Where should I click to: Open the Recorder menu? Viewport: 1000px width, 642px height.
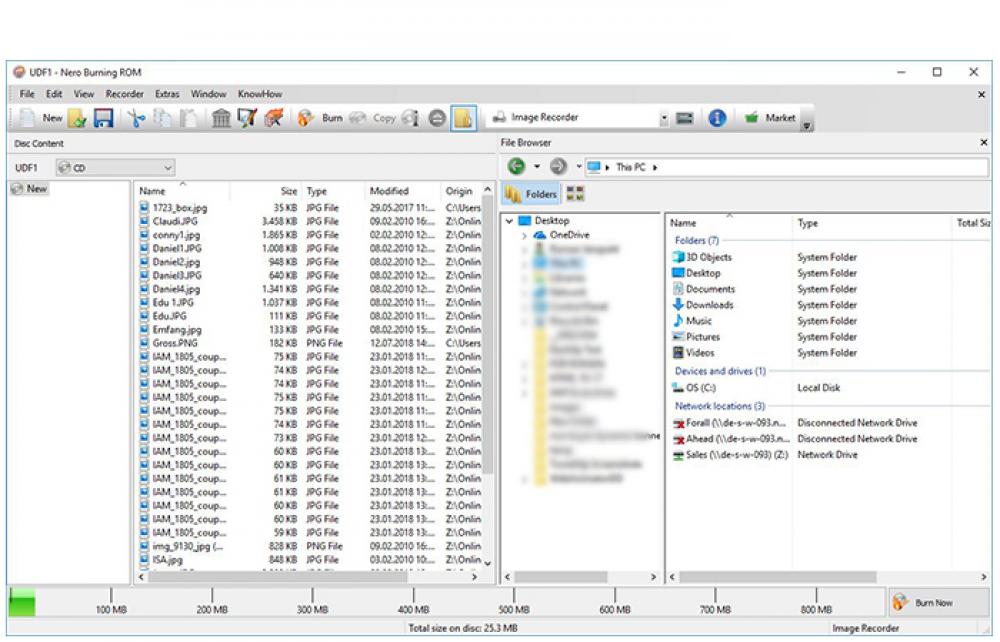[x=124, y=93]
